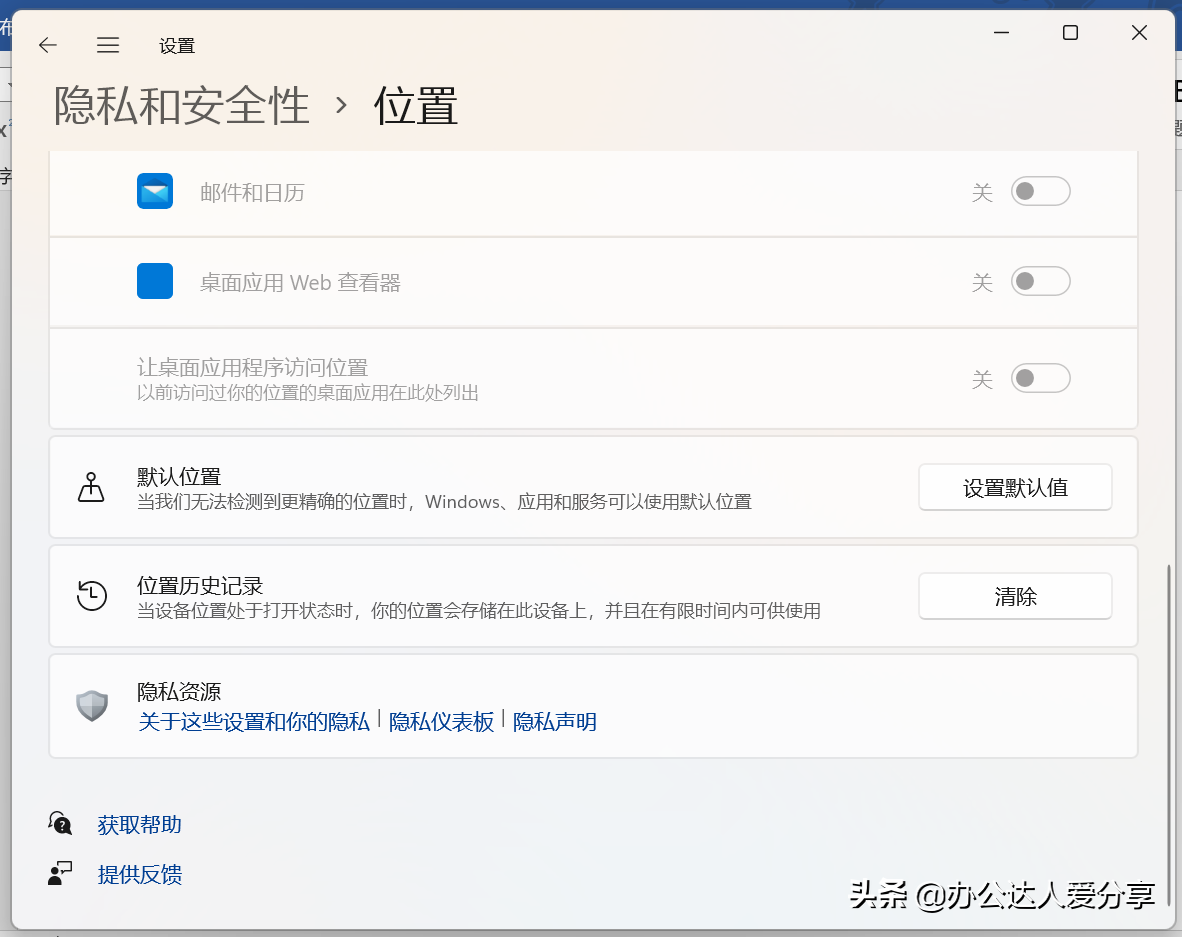Screen dimensions: 1182x937
Task: Click the 邮件和日历 app label
Action: pos(252,192)
